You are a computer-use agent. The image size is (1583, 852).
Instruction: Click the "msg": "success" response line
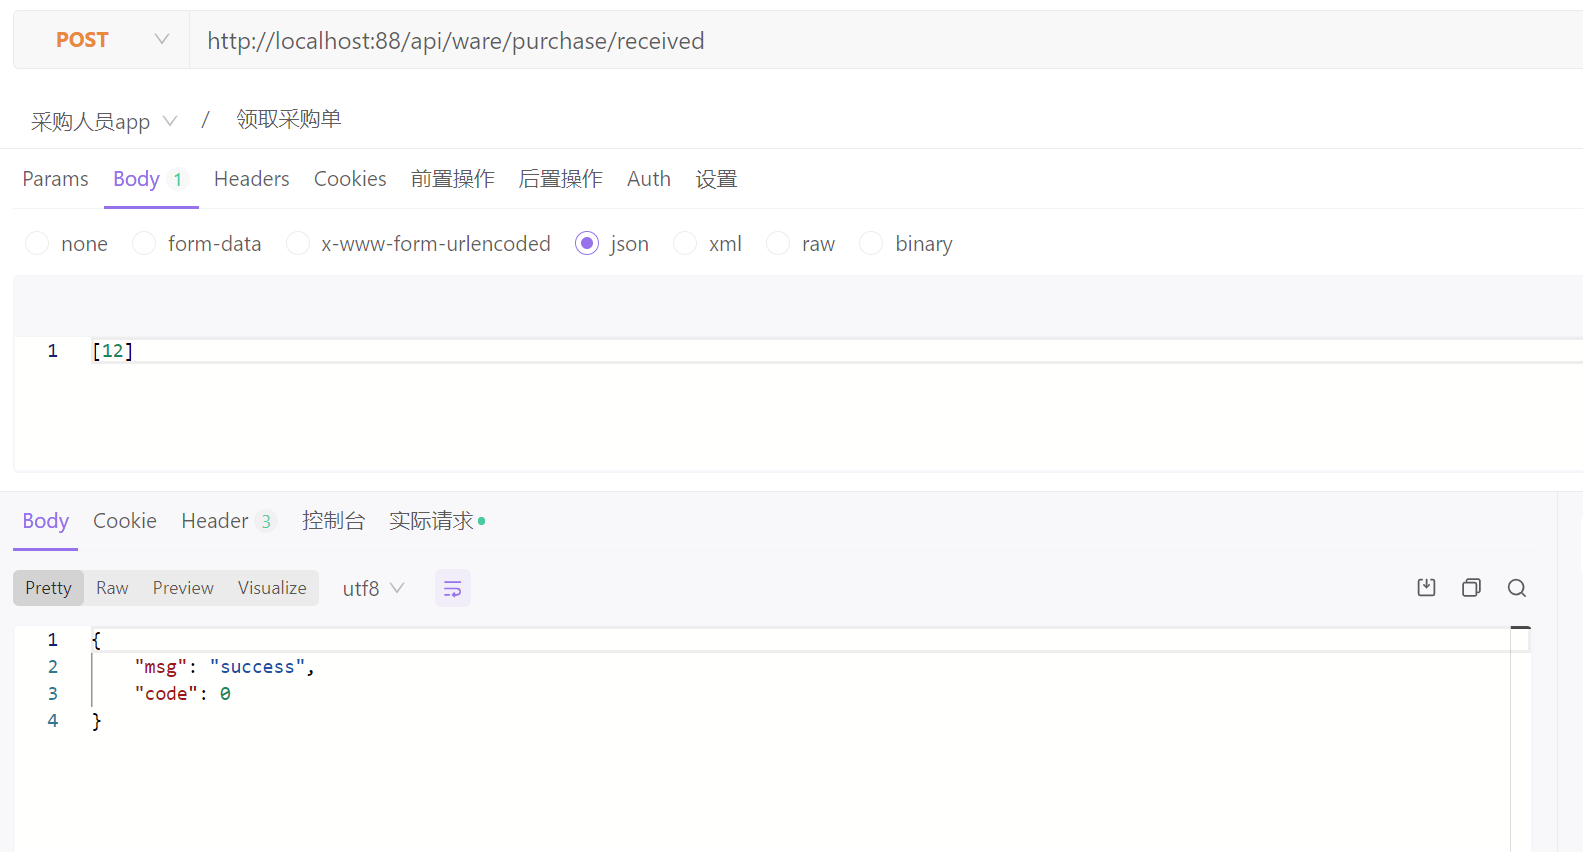click(x=225, y=667)
